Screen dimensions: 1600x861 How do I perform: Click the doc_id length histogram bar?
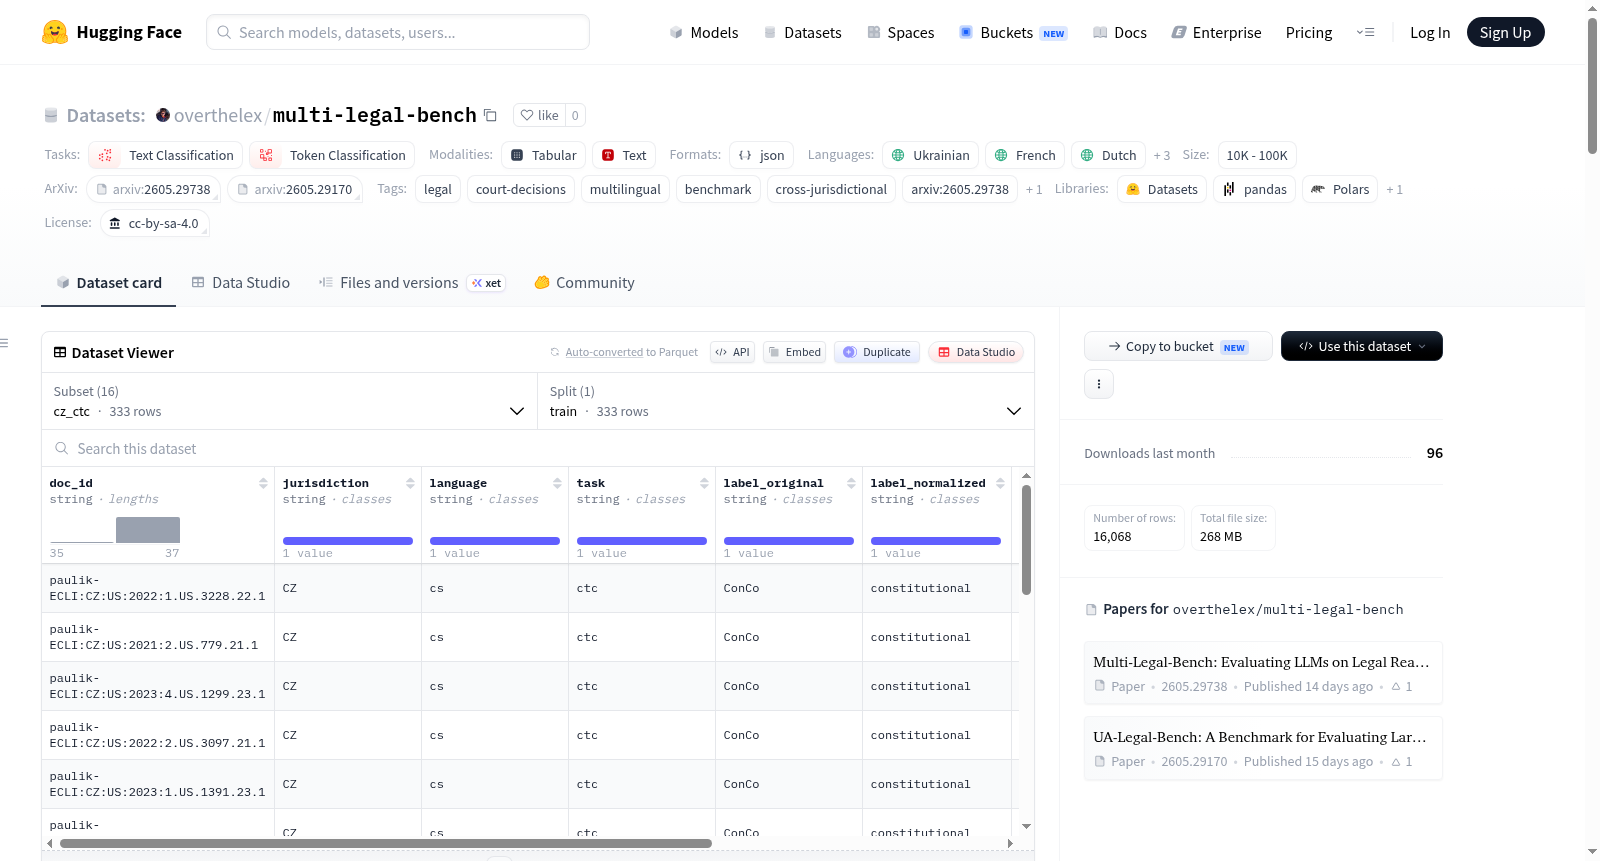click(x=148, y=530)
